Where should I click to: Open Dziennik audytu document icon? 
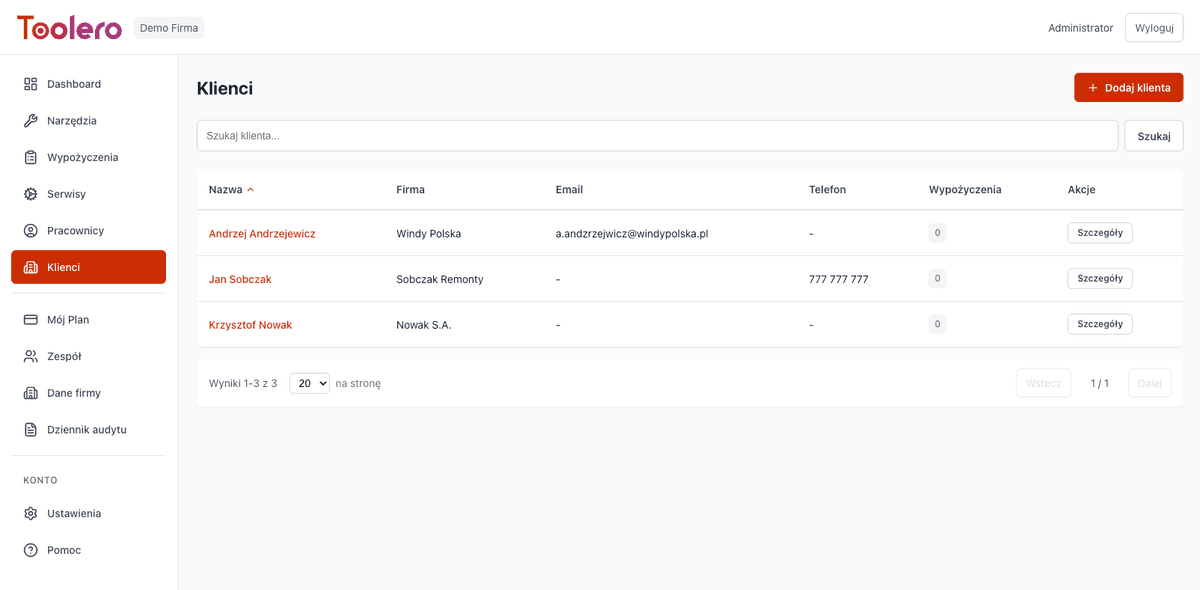30,429
